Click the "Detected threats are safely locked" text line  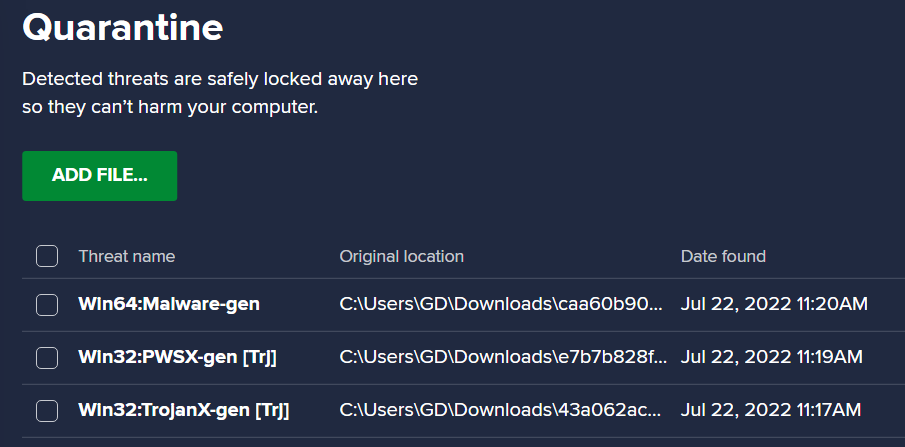click(x=220, y=79)
